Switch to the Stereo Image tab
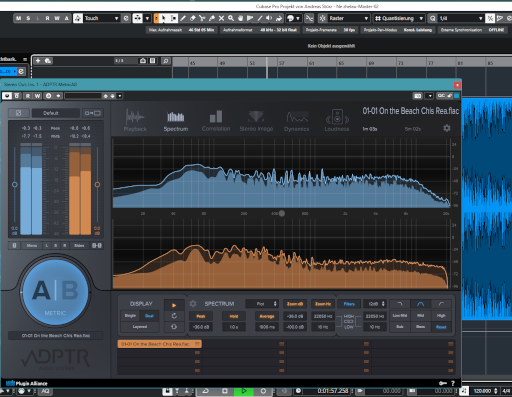Viewport: 512px width, 397px height. (x=256, y=120)
